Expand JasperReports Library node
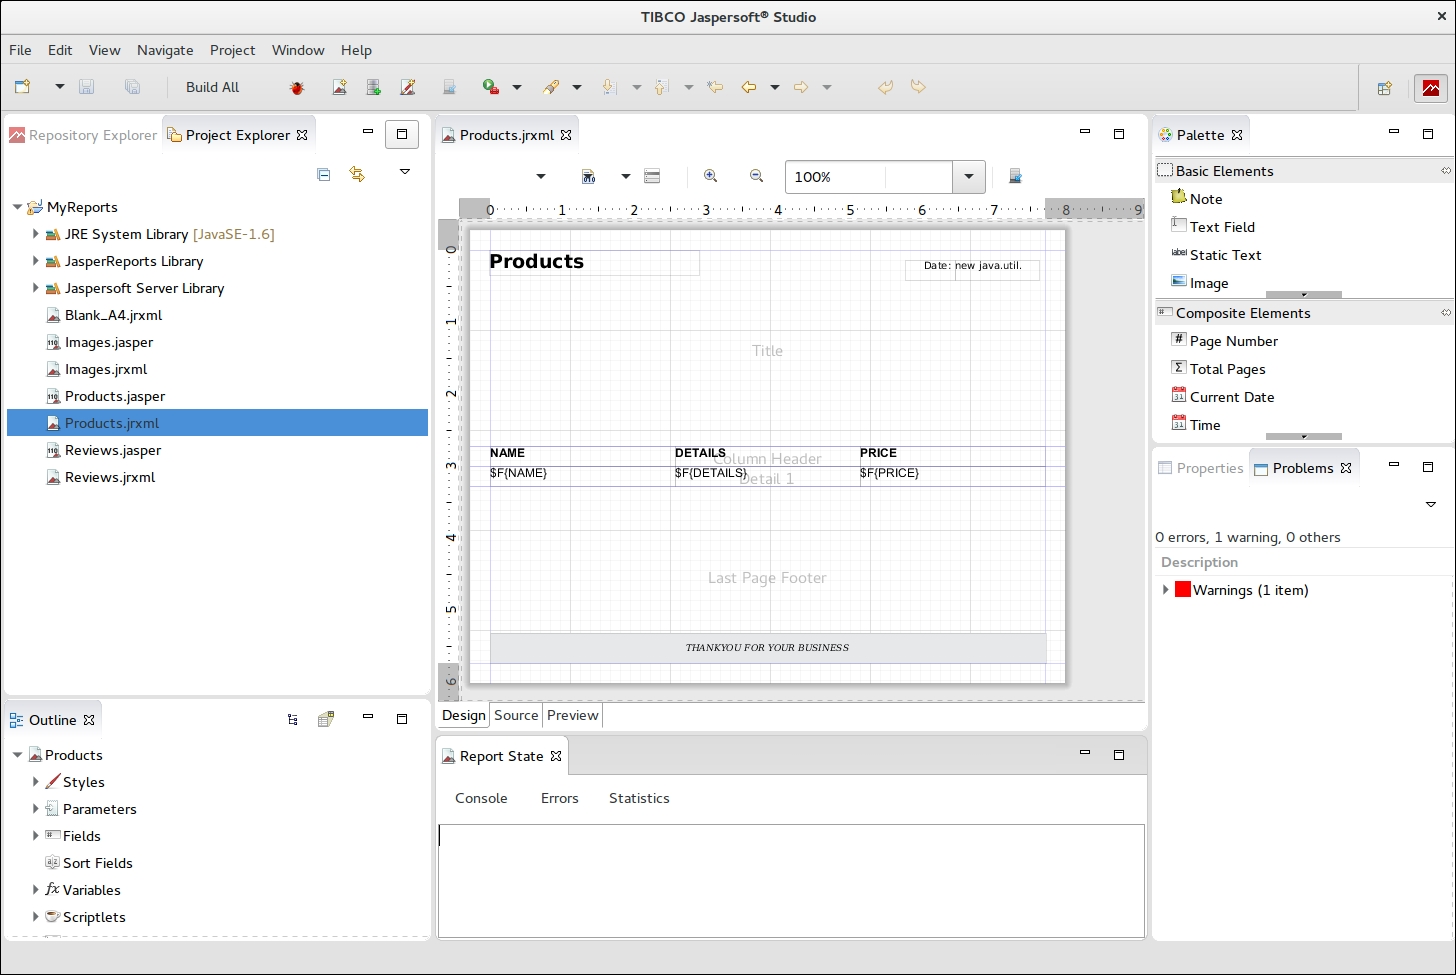Image resolution: width=1456 pixels, height=975 pixels. (35, 261)
